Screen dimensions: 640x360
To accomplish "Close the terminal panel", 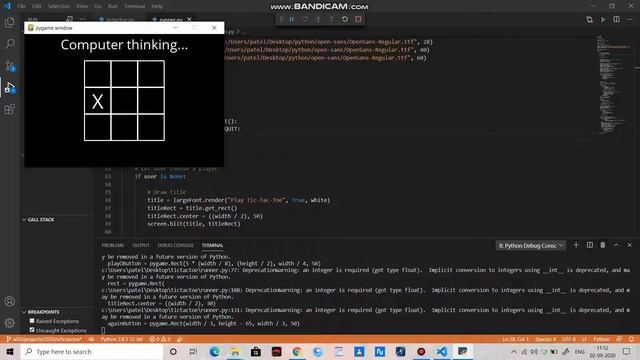I will tap(629, 245).
